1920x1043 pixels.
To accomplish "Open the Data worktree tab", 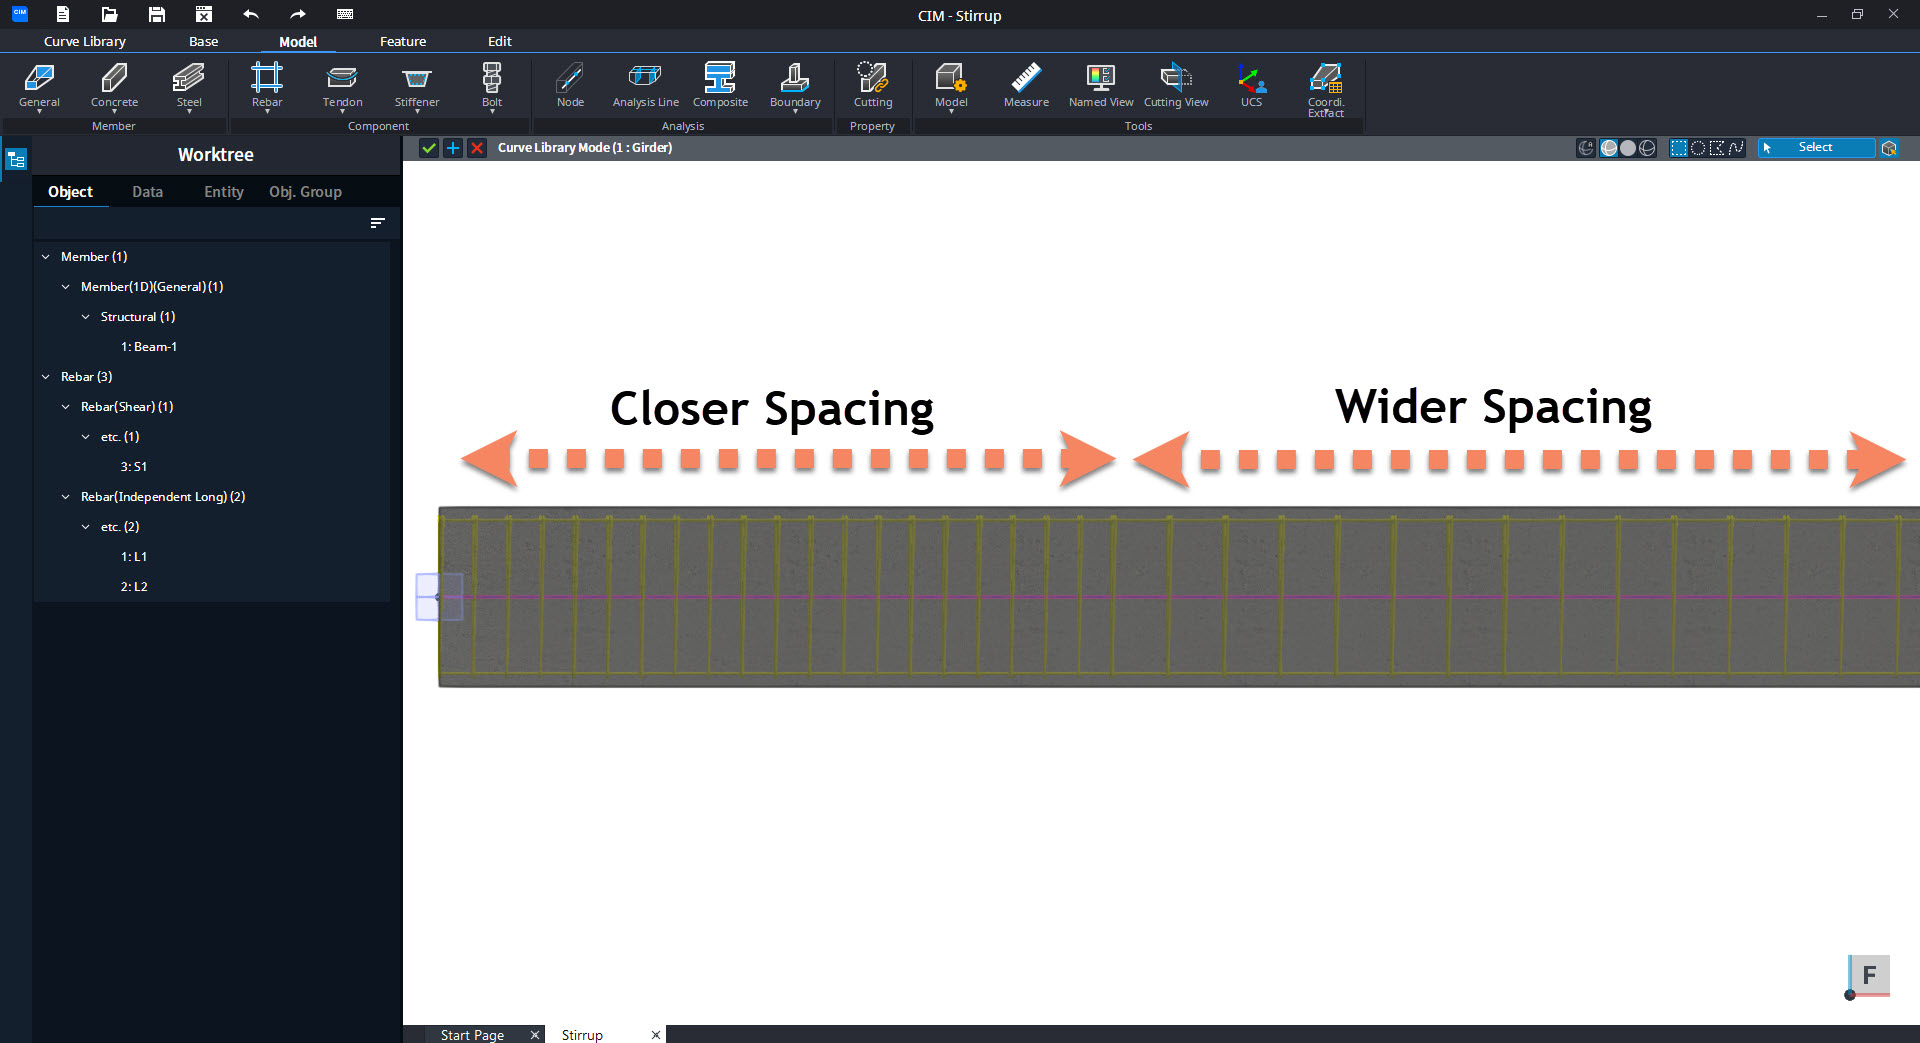I will tap(147, 192).
